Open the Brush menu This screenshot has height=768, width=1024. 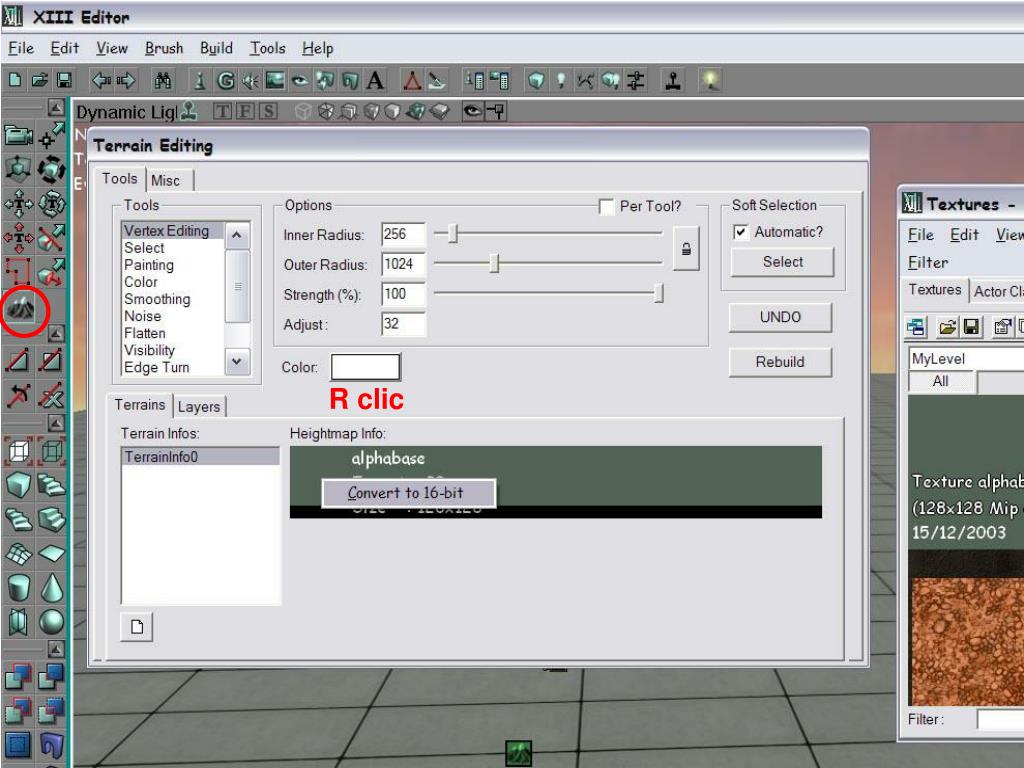[x=164, y=48]
